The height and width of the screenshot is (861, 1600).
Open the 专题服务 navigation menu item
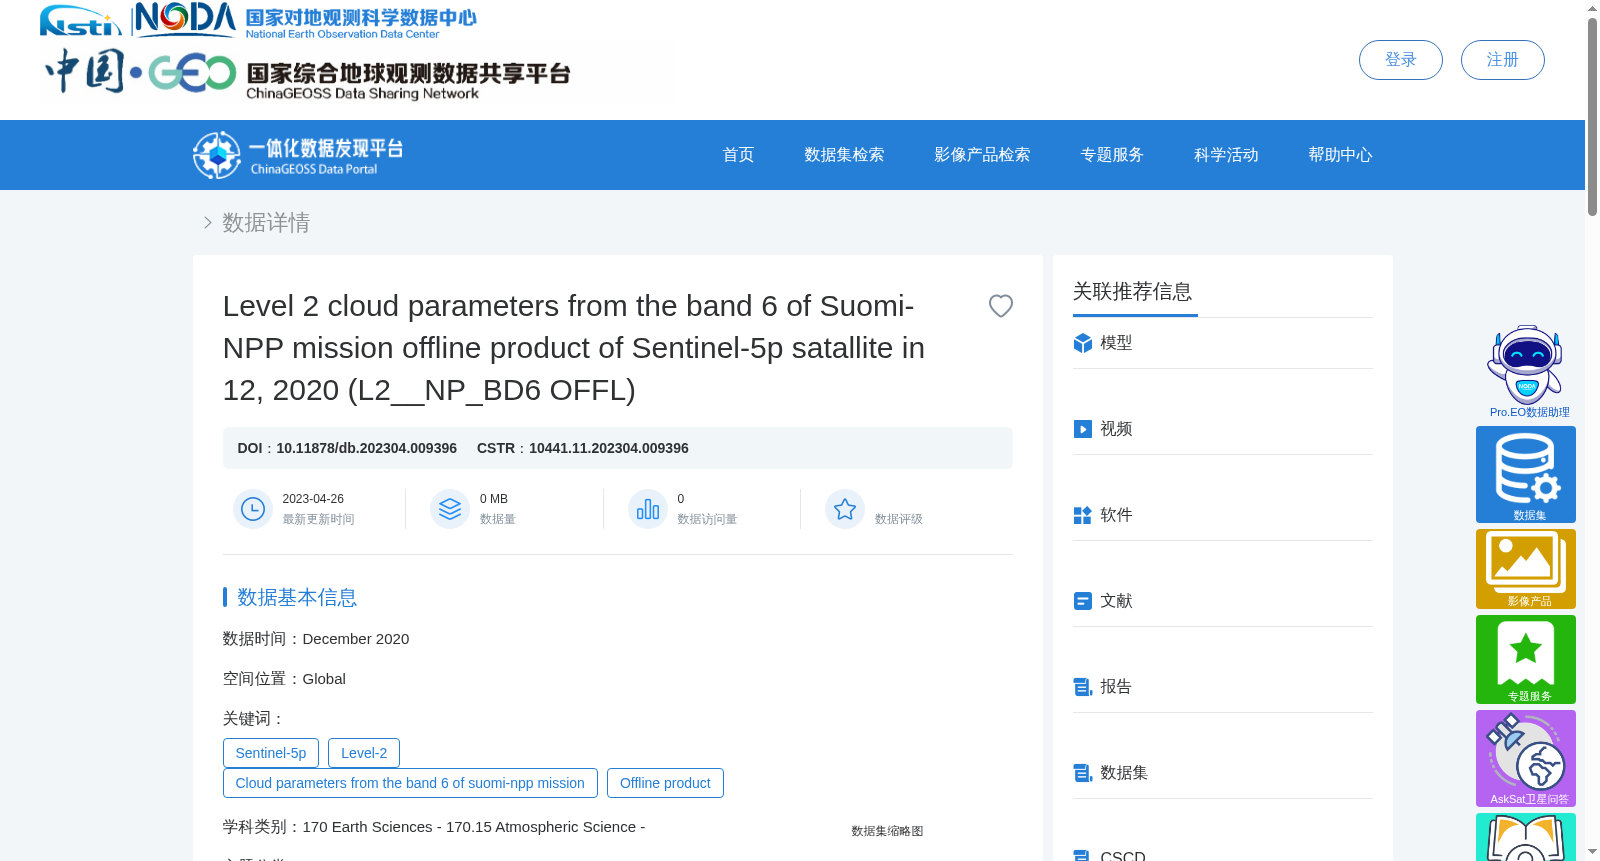[x=1112, y=155]
